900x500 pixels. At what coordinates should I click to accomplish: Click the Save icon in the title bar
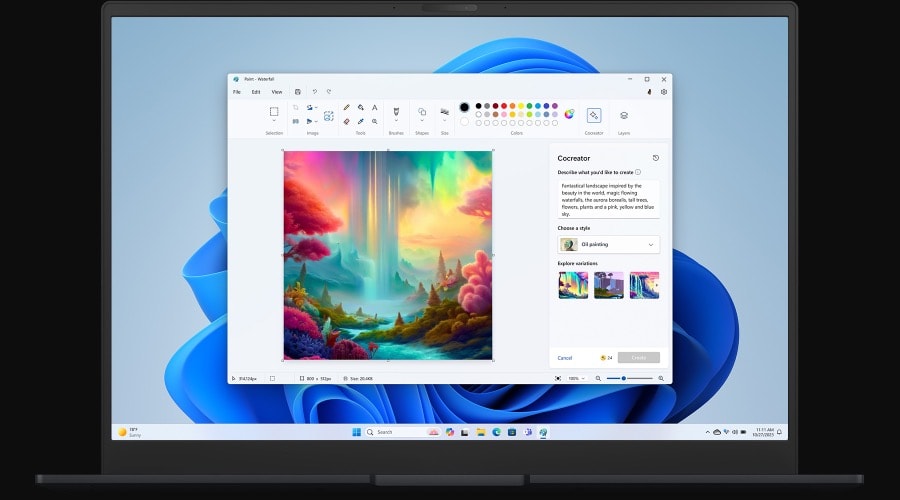[297, 92]
